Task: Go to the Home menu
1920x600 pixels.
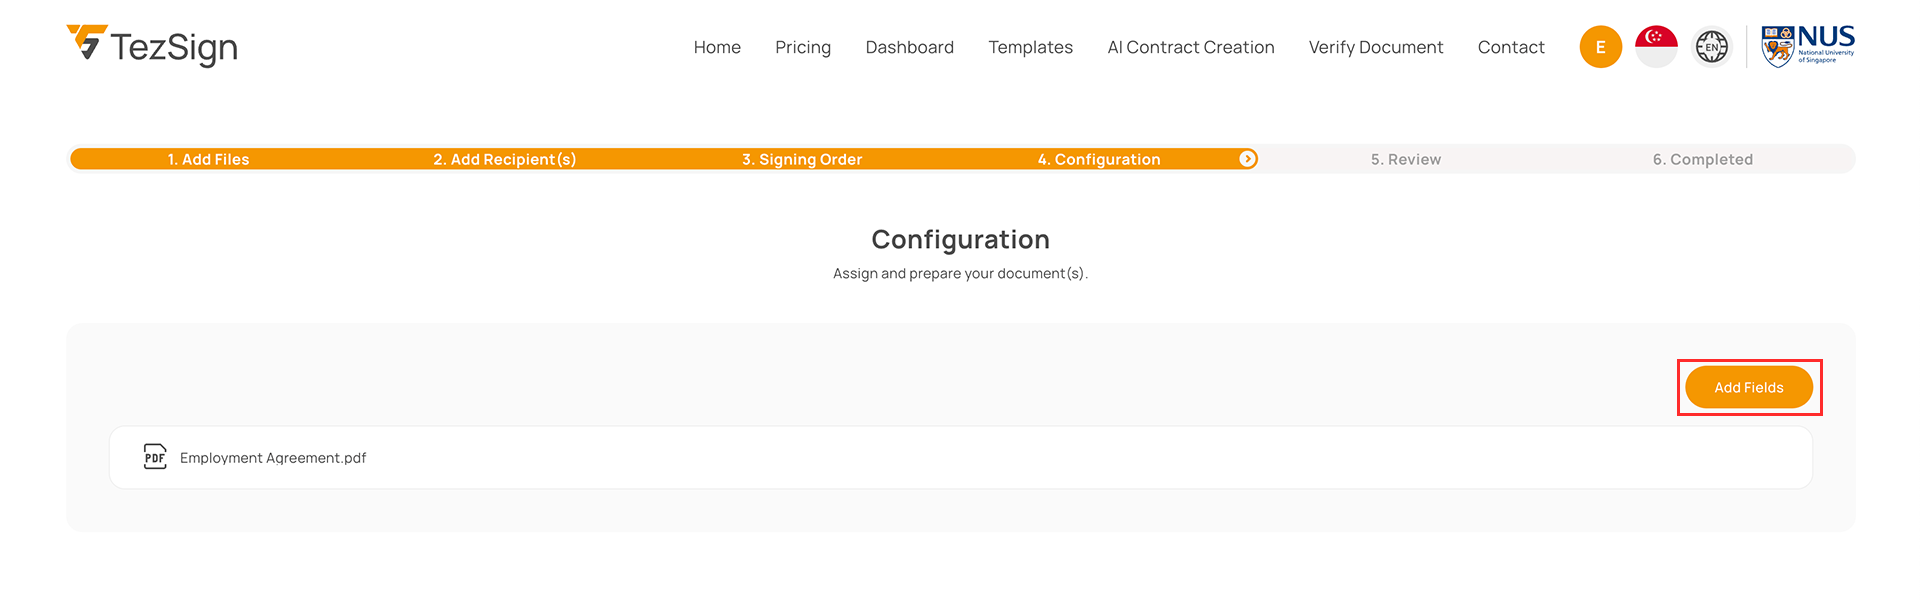Action: (717, 47)
